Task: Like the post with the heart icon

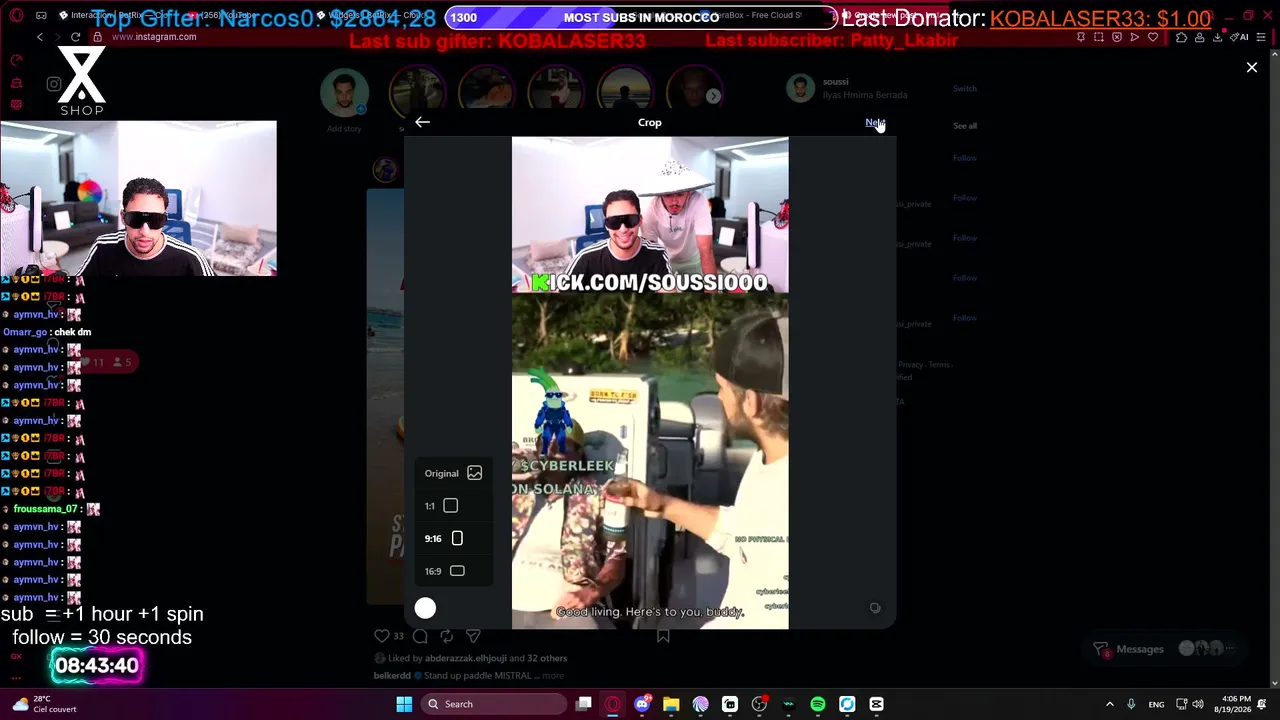Action: point(381,636)
